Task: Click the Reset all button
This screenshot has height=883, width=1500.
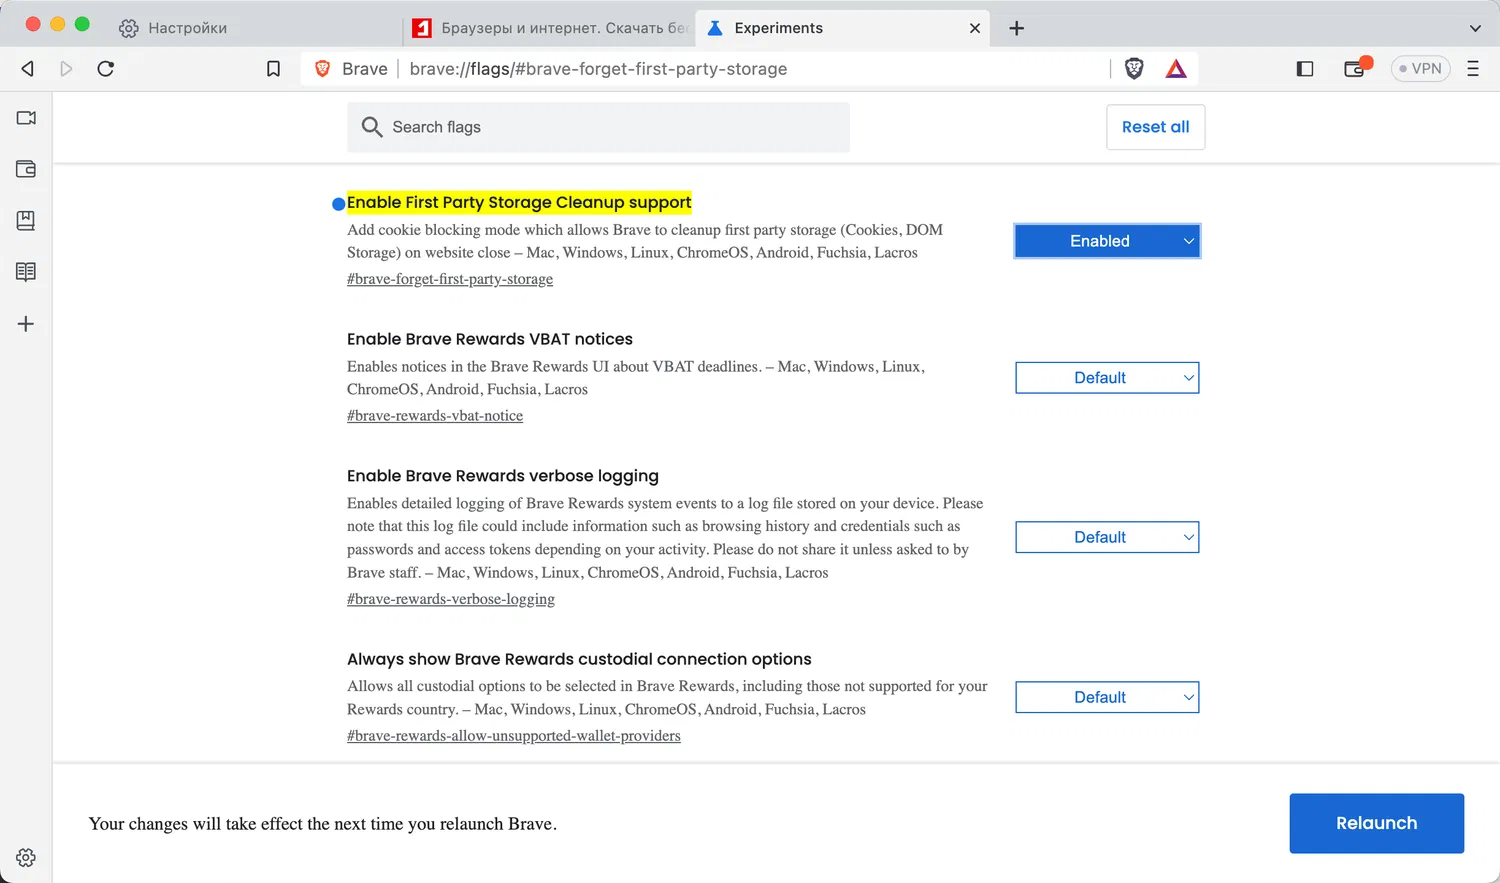Action: pos(1155,127)
